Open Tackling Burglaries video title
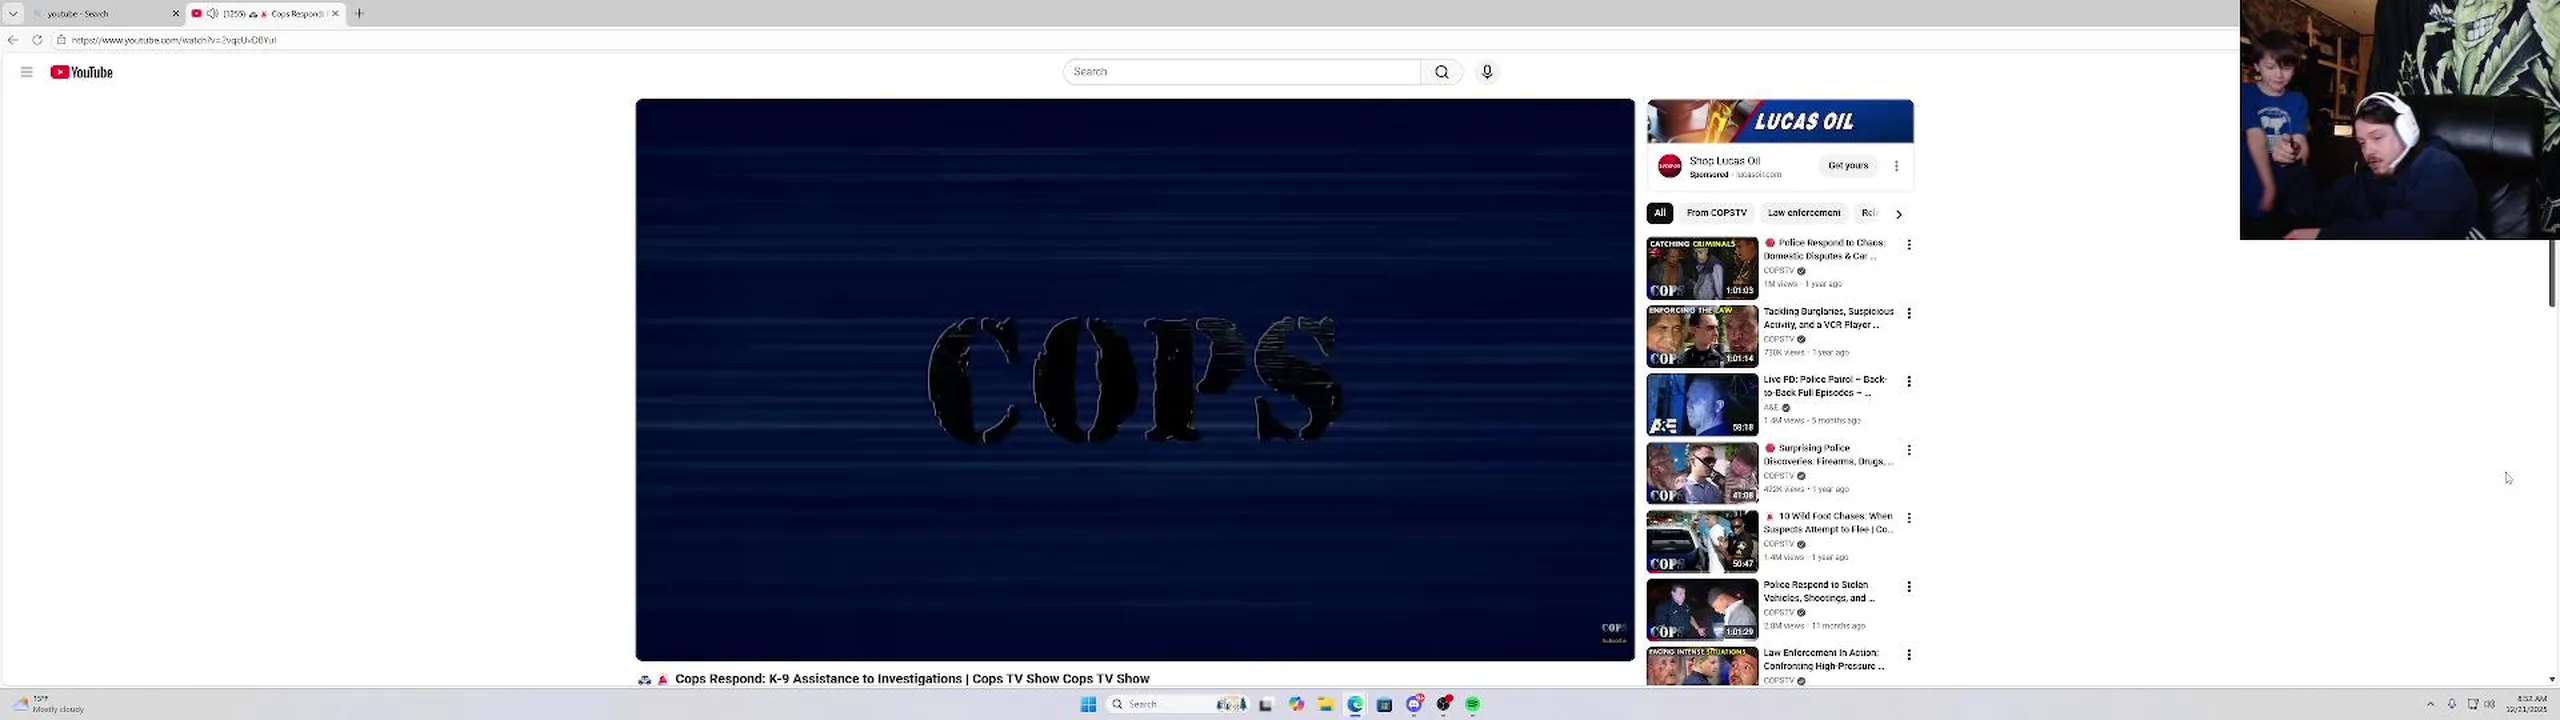The width and height of the screenshot is (2560, 720). [x=1829, y=318]
